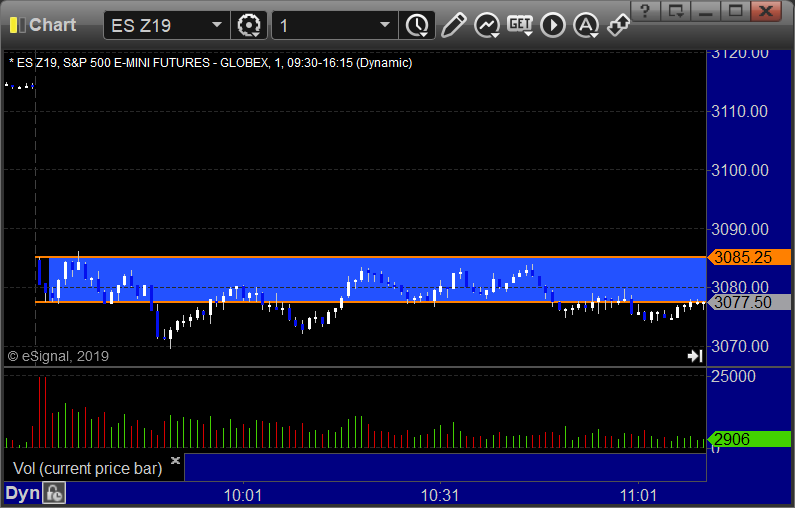Select the 'Vol (current price bar)' study label
The height and width of the screenshot is (508, 795).
point(88,468)
